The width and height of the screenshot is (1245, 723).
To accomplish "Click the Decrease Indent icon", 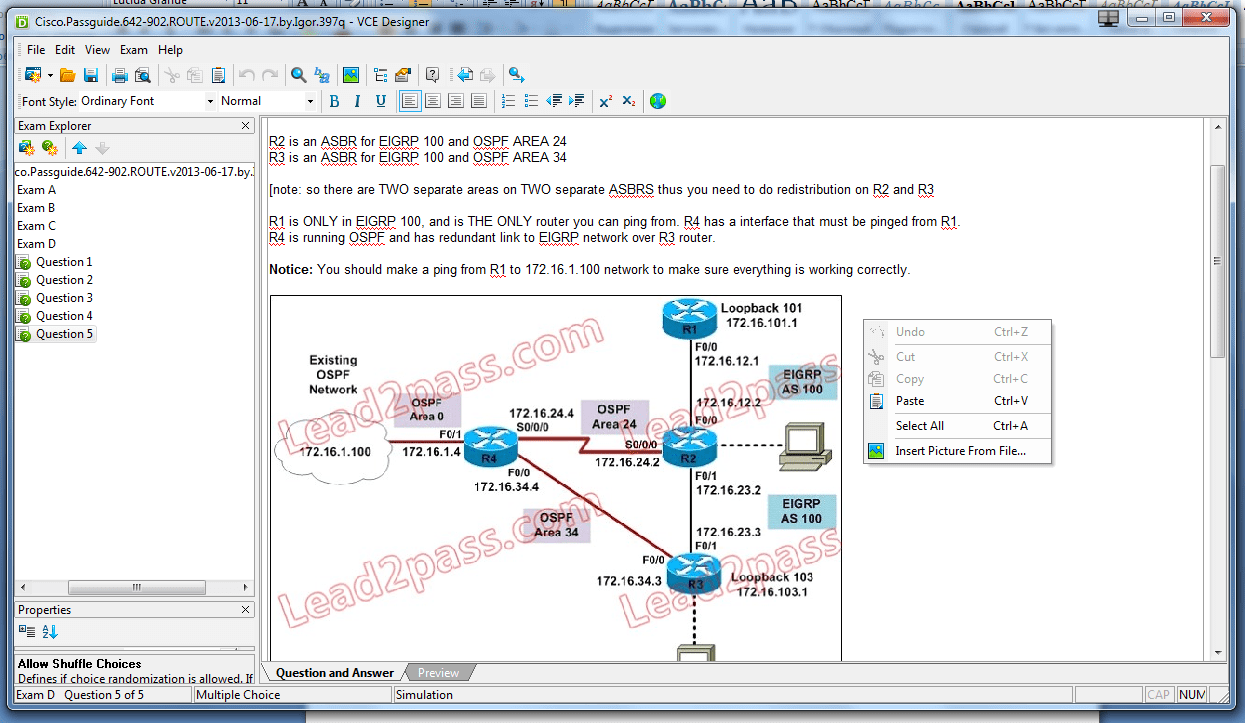I will 554,101.
